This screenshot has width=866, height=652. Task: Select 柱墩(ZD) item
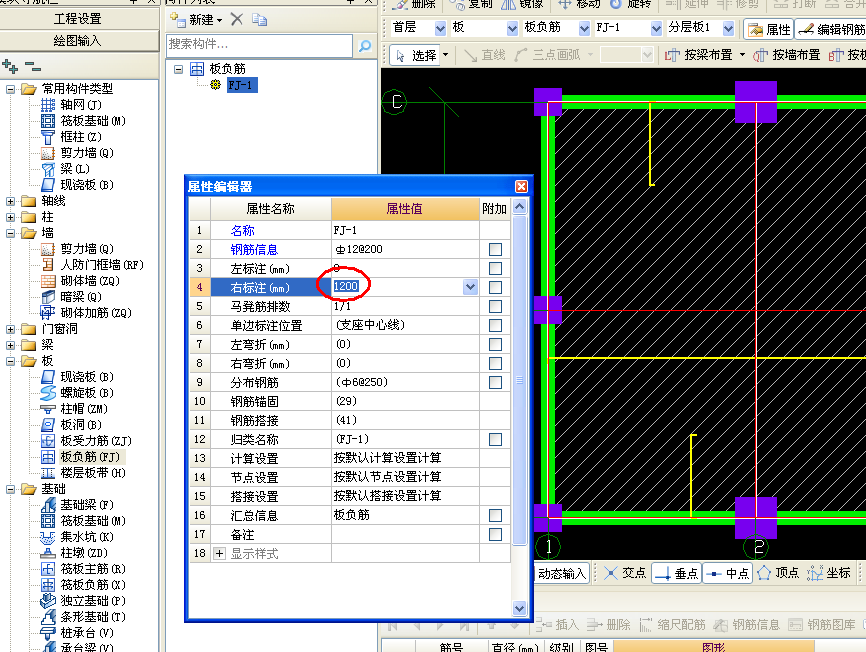point(84,553)
